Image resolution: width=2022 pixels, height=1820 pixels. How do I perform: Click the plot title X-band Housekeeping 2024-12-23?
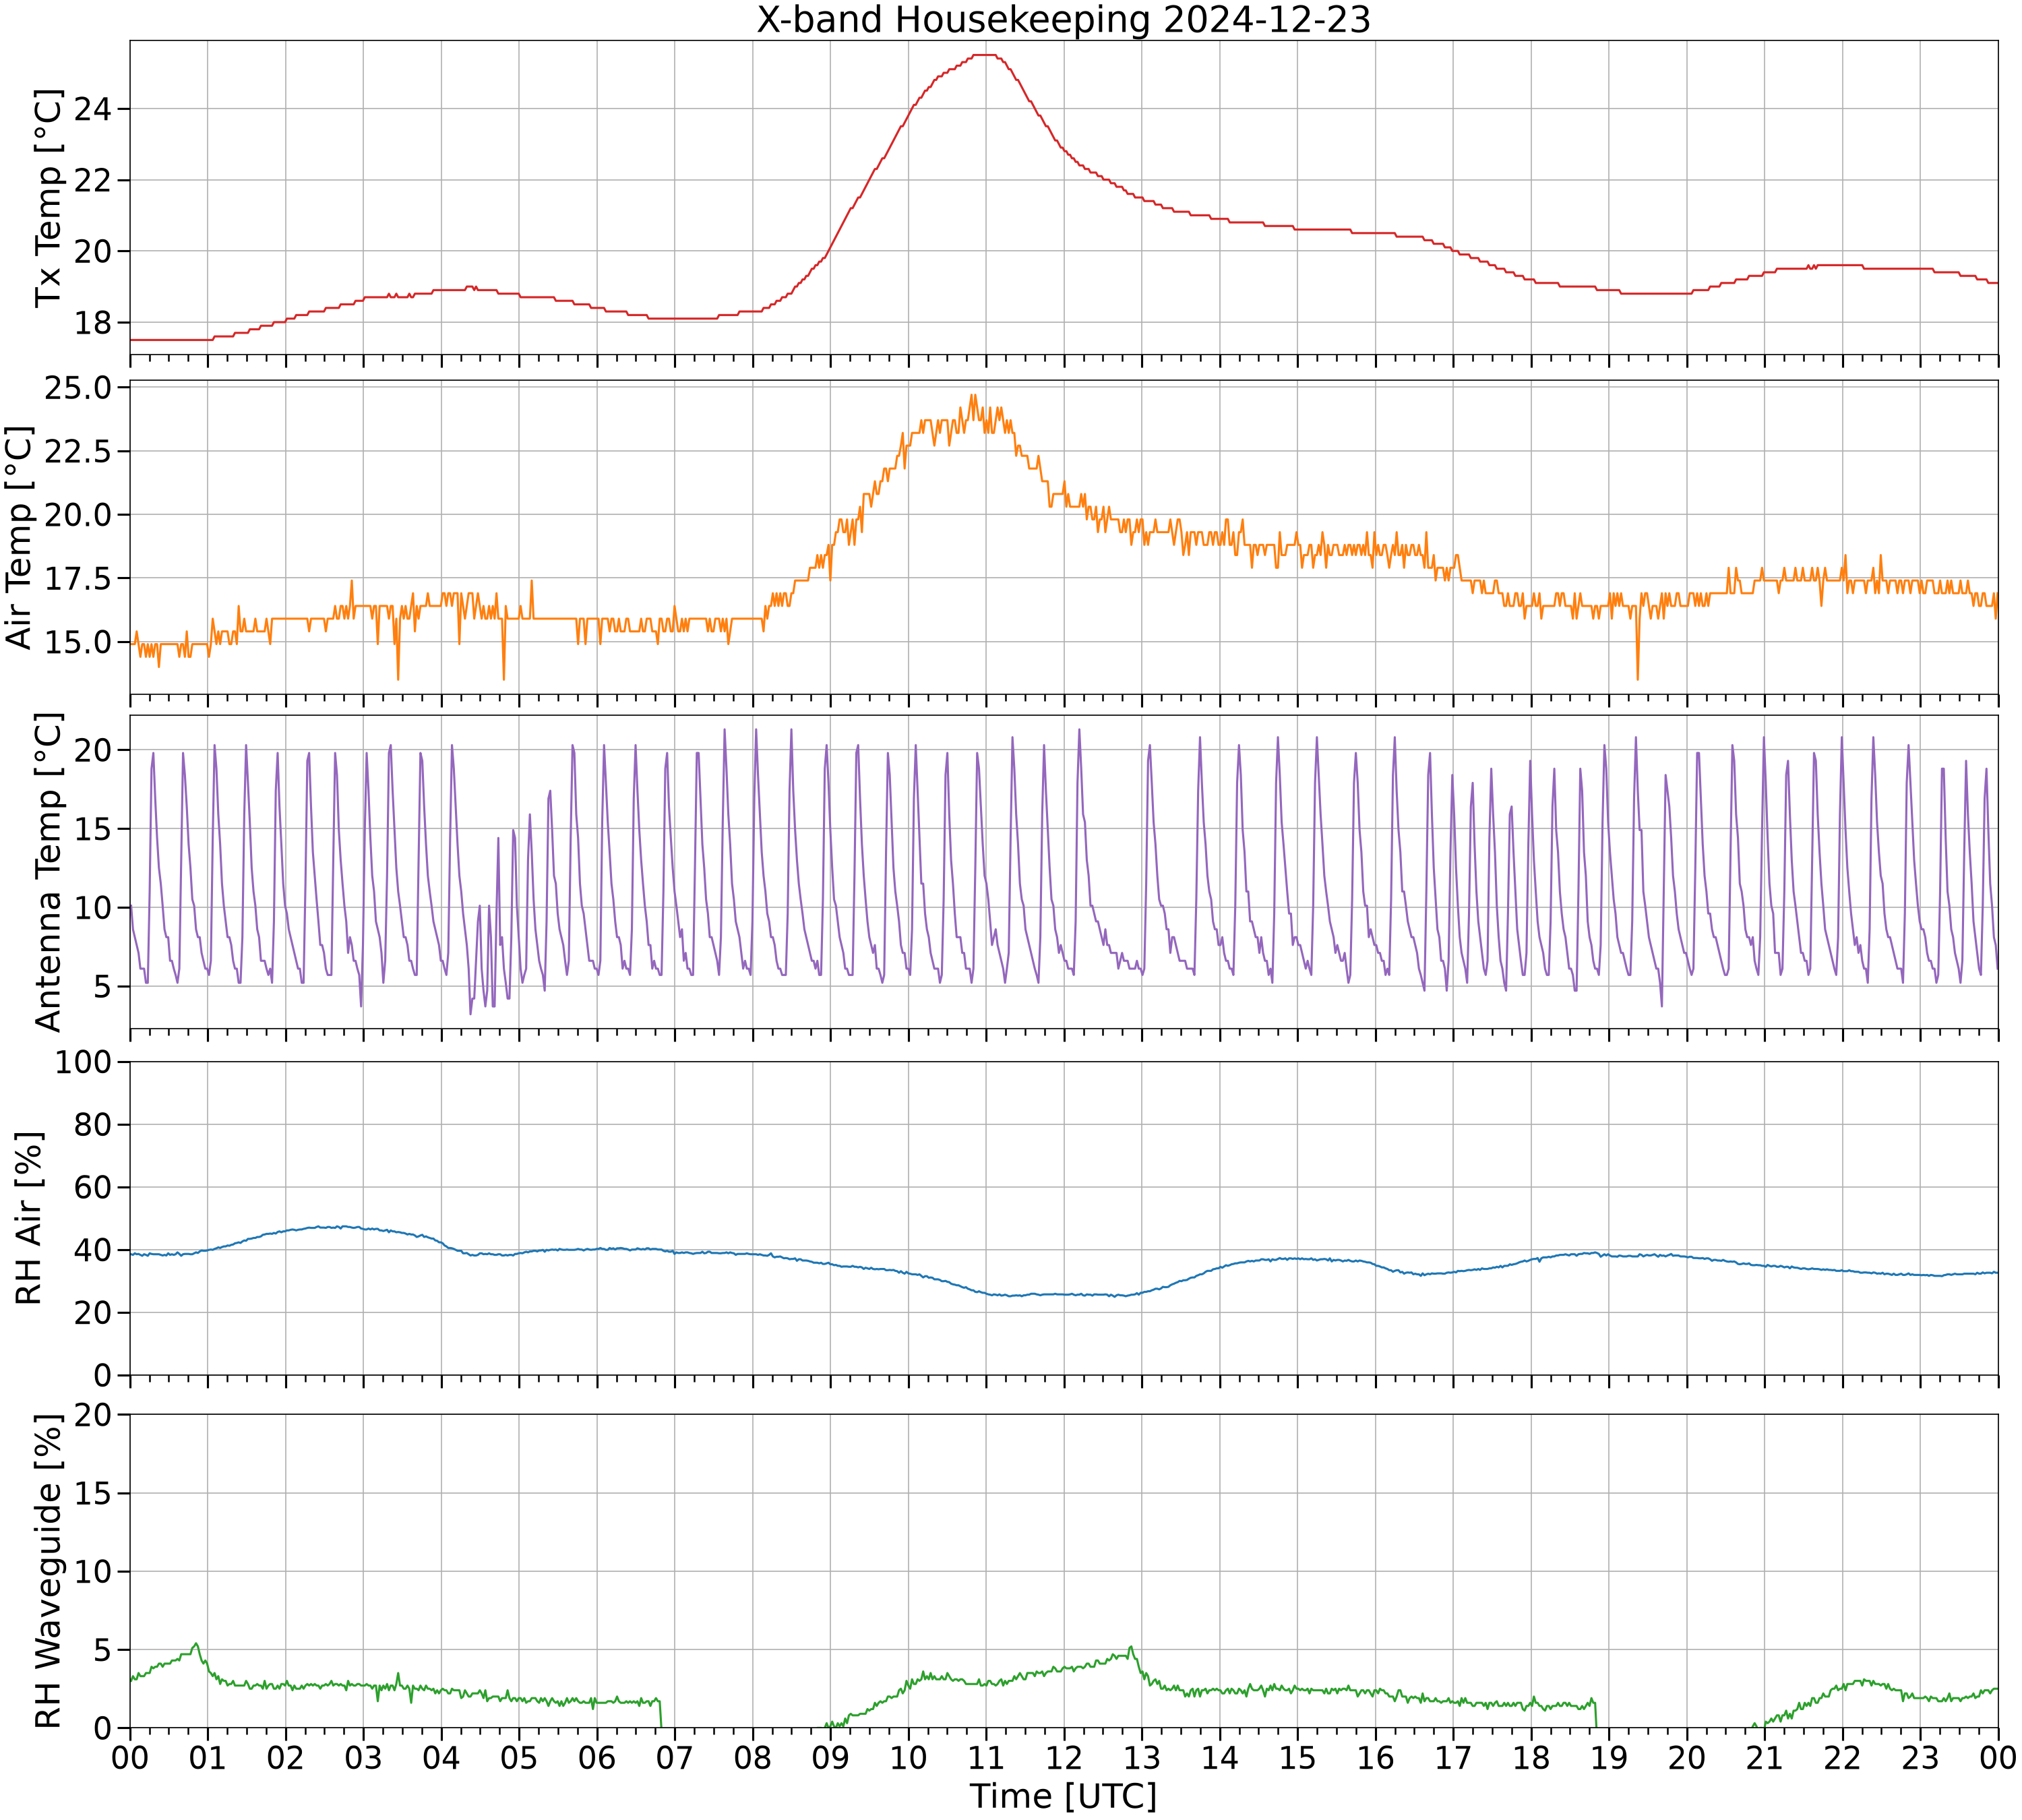(1063, 19)
